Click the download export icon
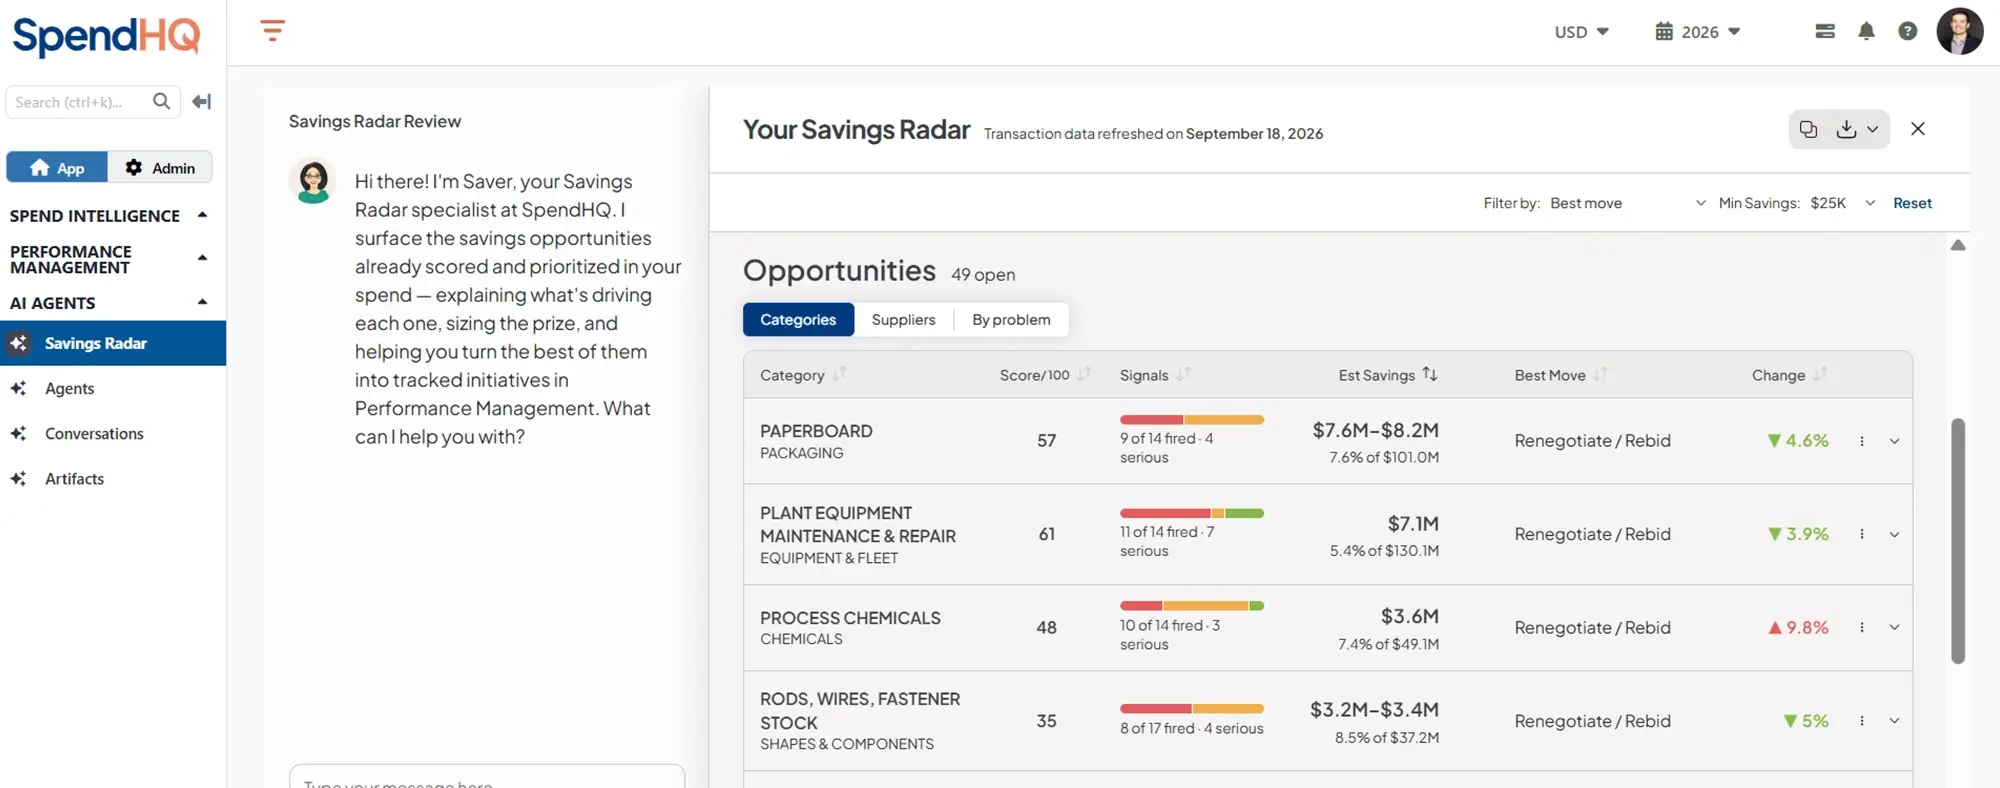2000x788 pixels. pyautogui.click(x=1846, y=129)
